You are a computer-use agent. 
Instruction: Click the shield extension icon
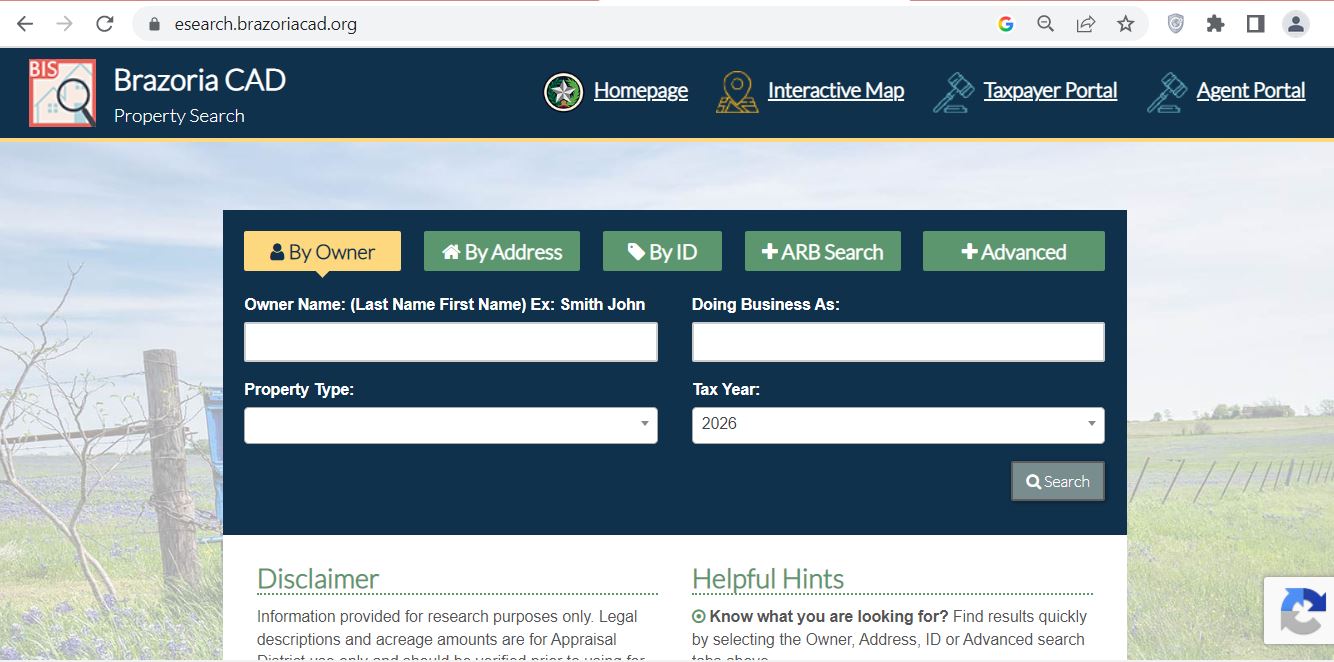point(1176,24)
